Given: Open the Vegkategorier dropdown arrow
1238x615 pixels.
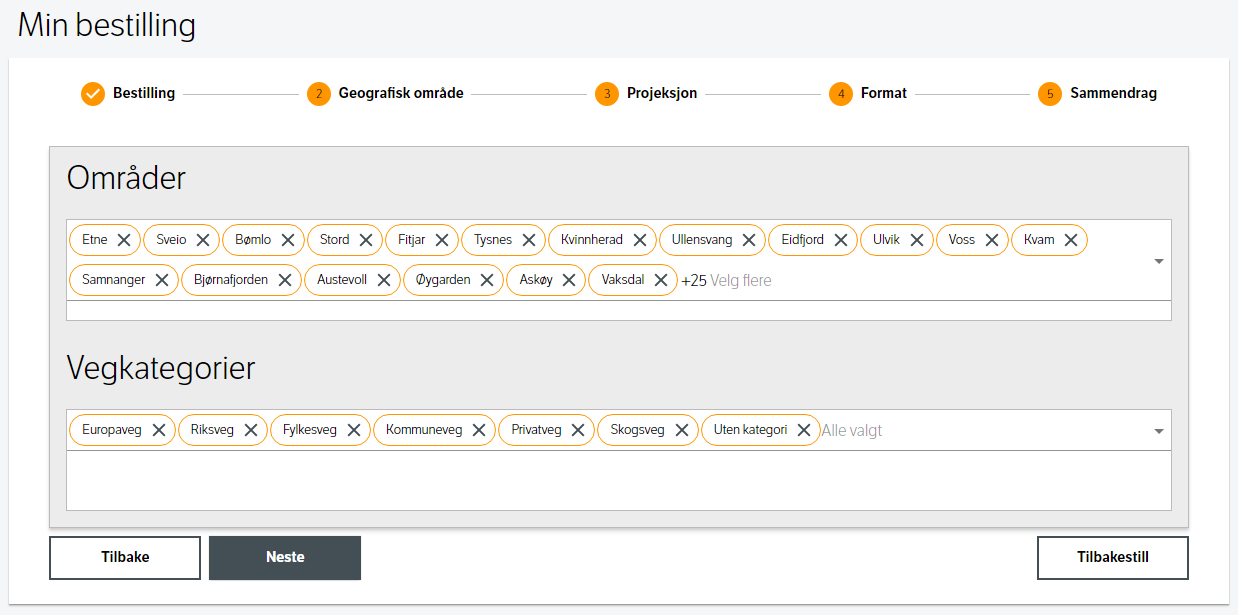Looking at the screenshot, I should coord(1159,431).
